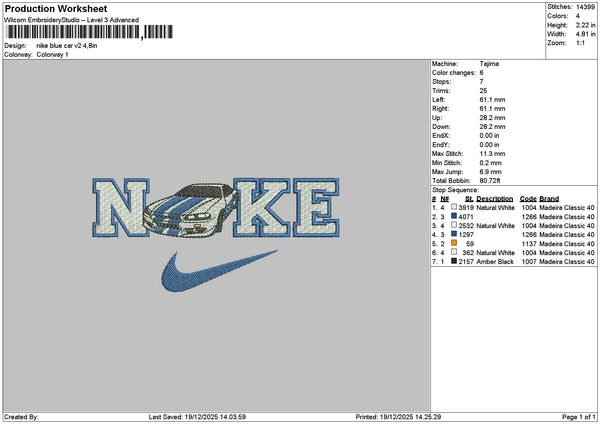The image size is (600, 424).
Task: Click the blue swoosh in the design preview
Action: tap(219, 271)
